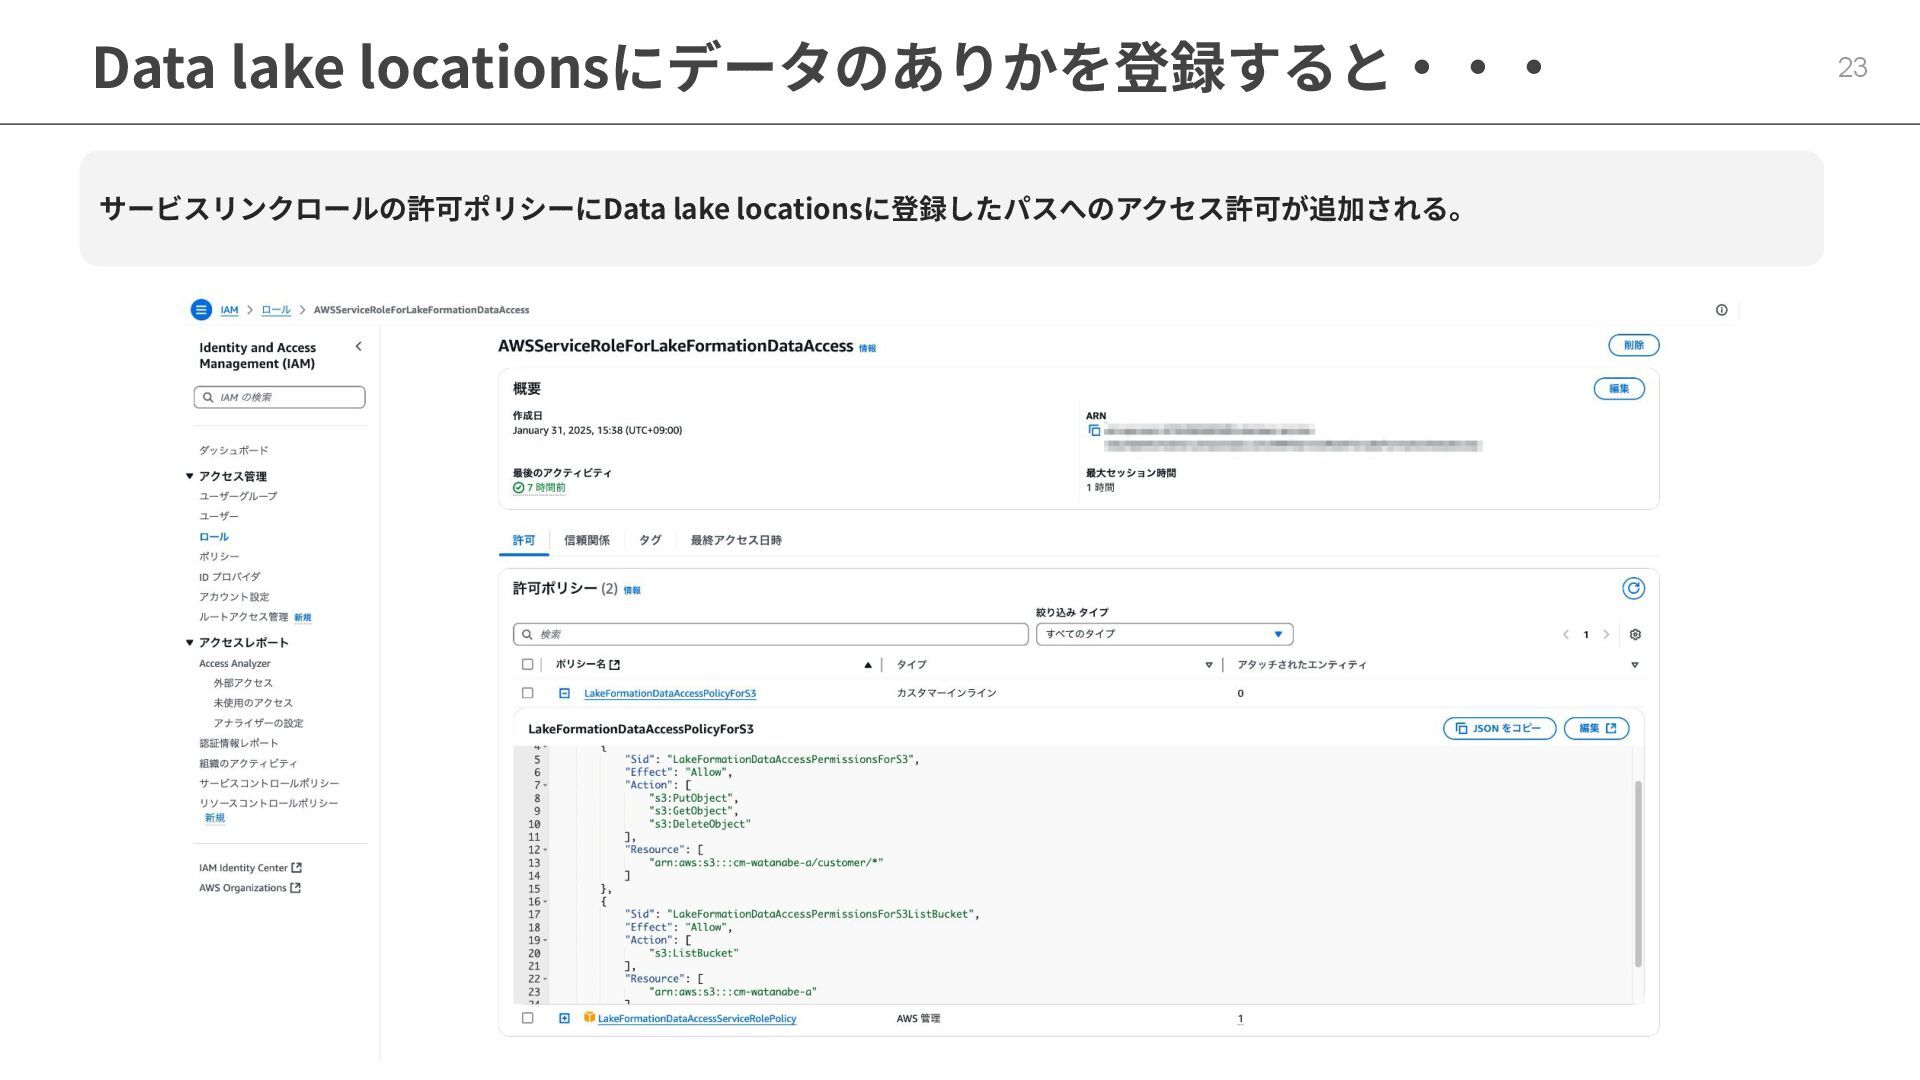Fold JSON code at line 19 Action
Viewport: 1920px width, 1080px height.
pyautogui.click(x=545, y=940)
